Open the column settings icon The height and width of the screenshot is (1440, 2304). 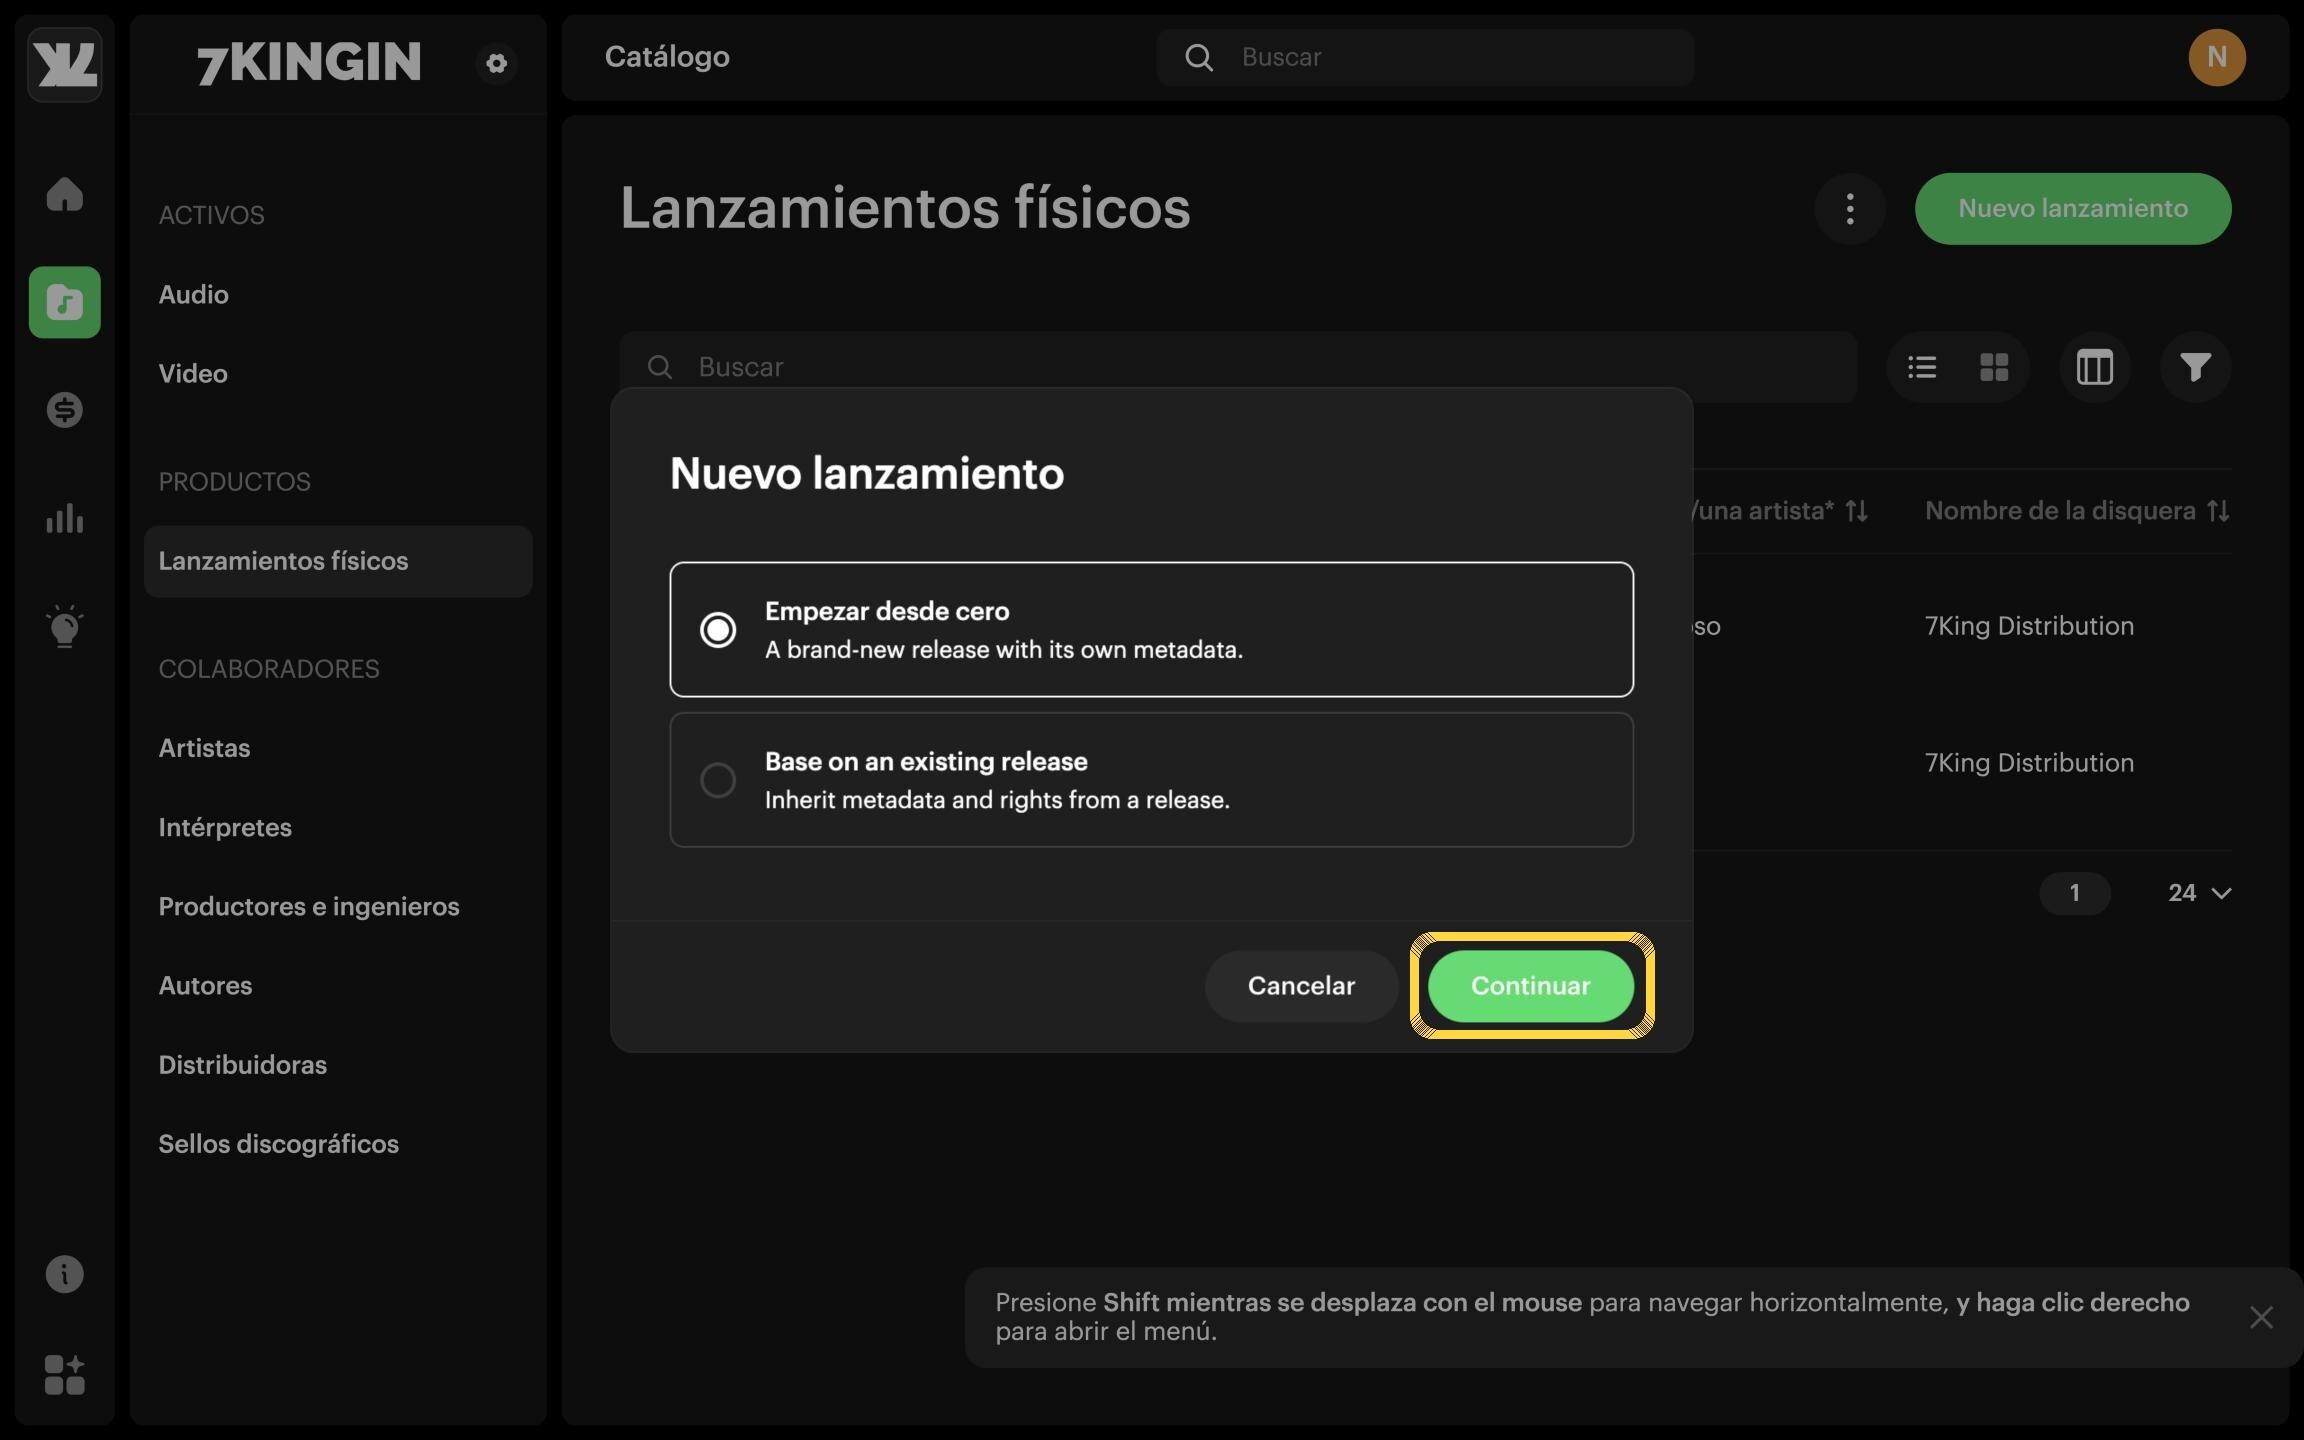pos(2094,367)
